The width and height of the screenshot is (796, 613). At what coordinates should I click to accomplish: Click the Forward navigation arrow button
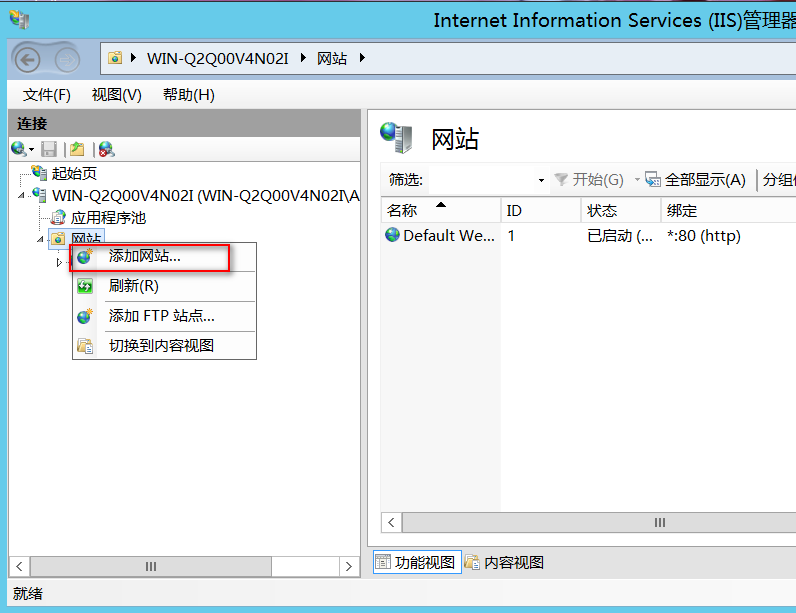[x=67, y=61]
